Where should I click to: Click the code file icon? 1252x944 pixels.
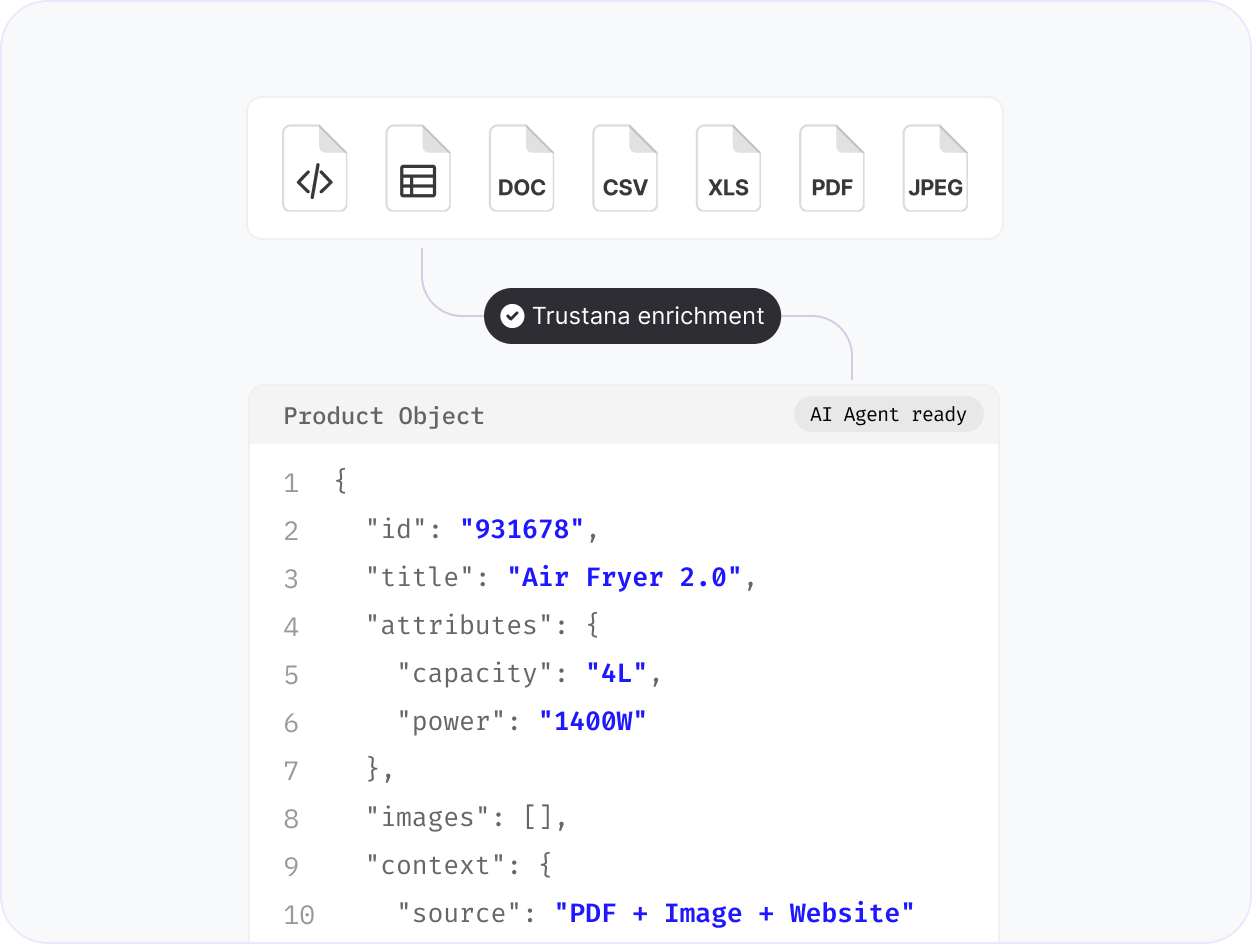pos(315,168)
